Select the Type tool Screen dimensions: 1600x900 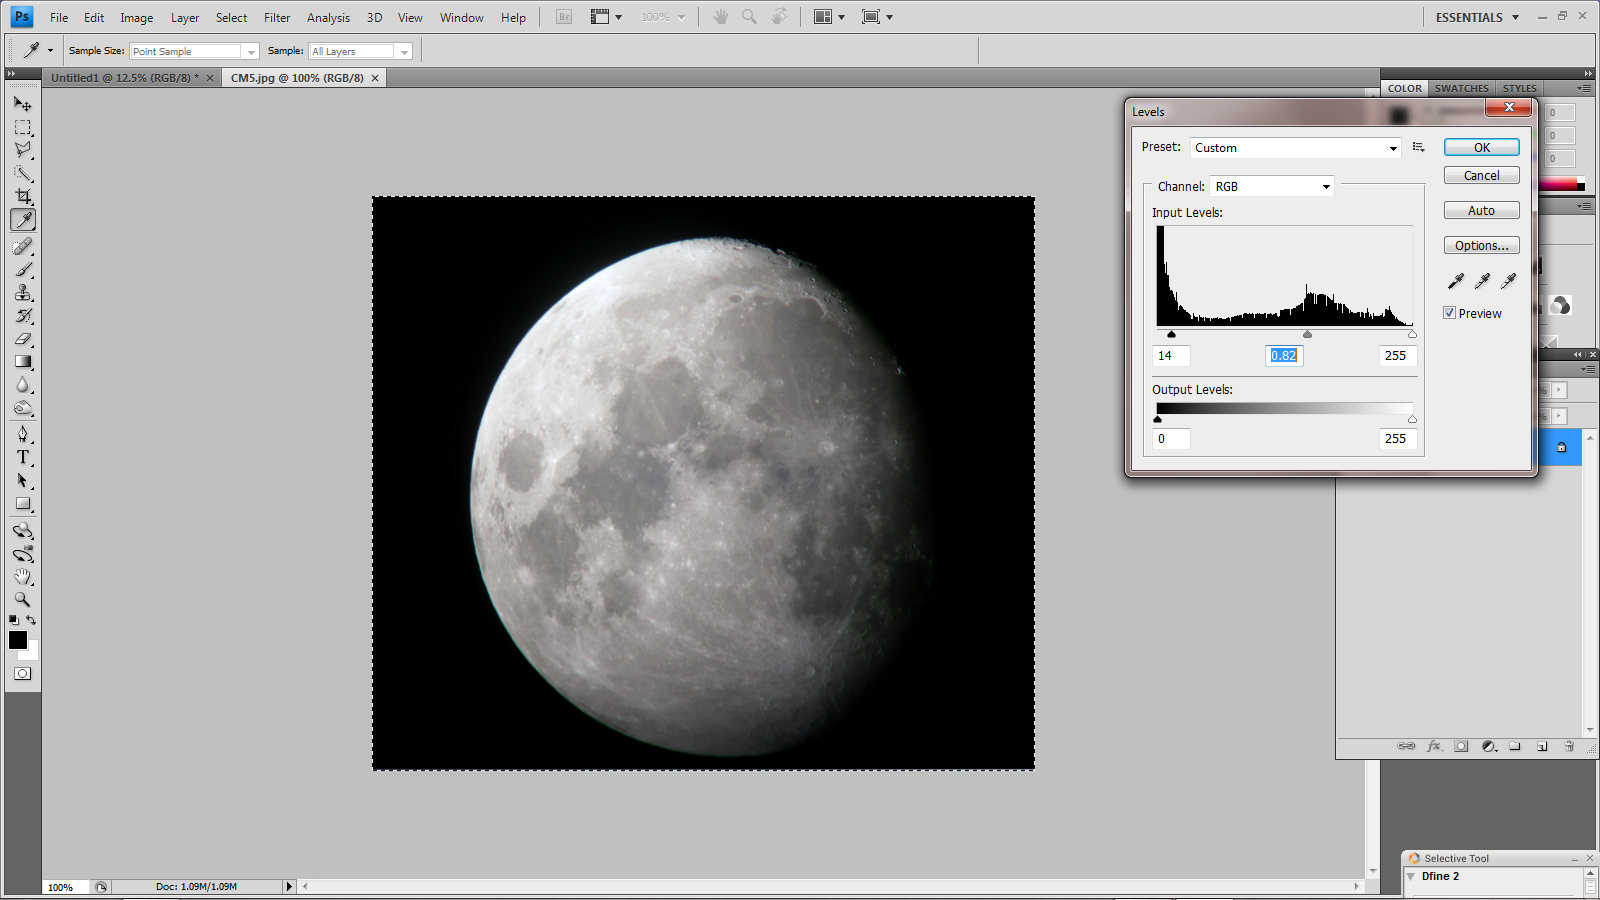coord(23,457)
